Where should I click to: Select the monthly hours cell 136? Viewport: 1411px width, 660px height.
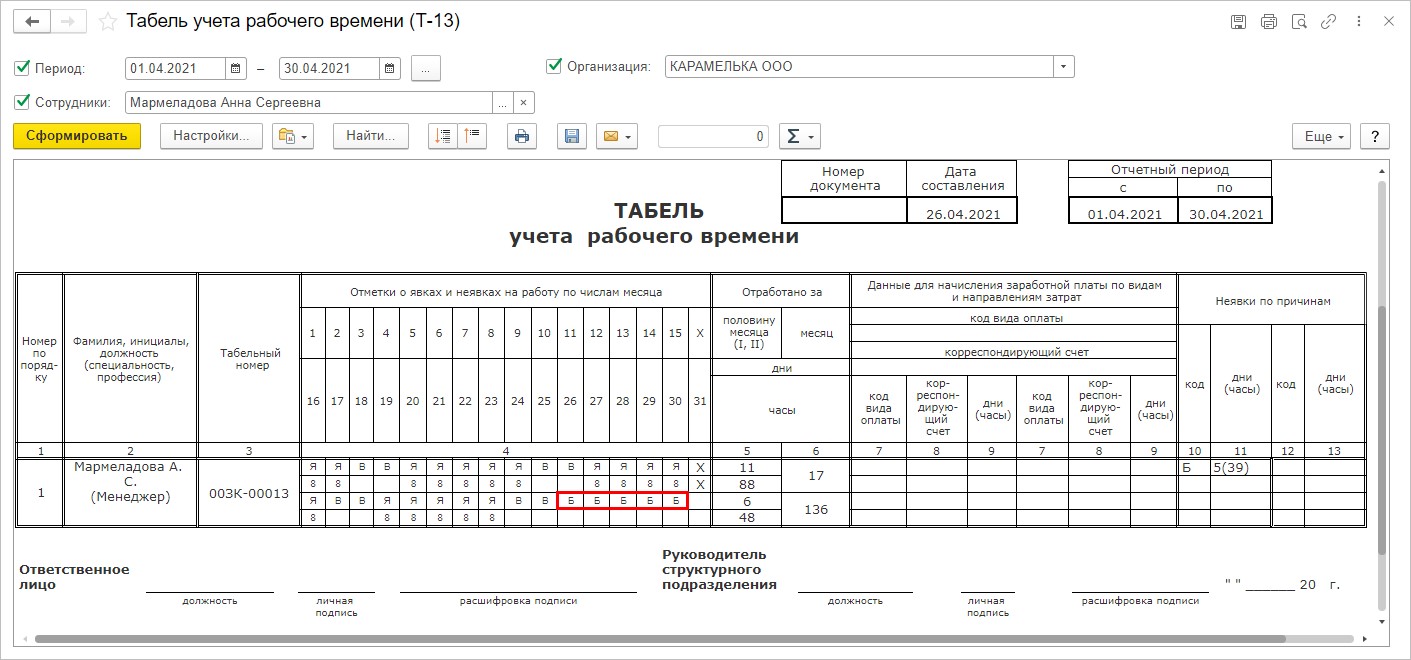[x=815, y=509]
